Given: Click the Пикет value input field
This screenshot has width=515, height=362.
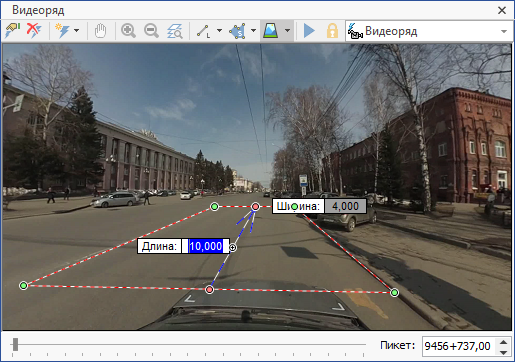Looking at the screenshot, I should click(459, 346).
